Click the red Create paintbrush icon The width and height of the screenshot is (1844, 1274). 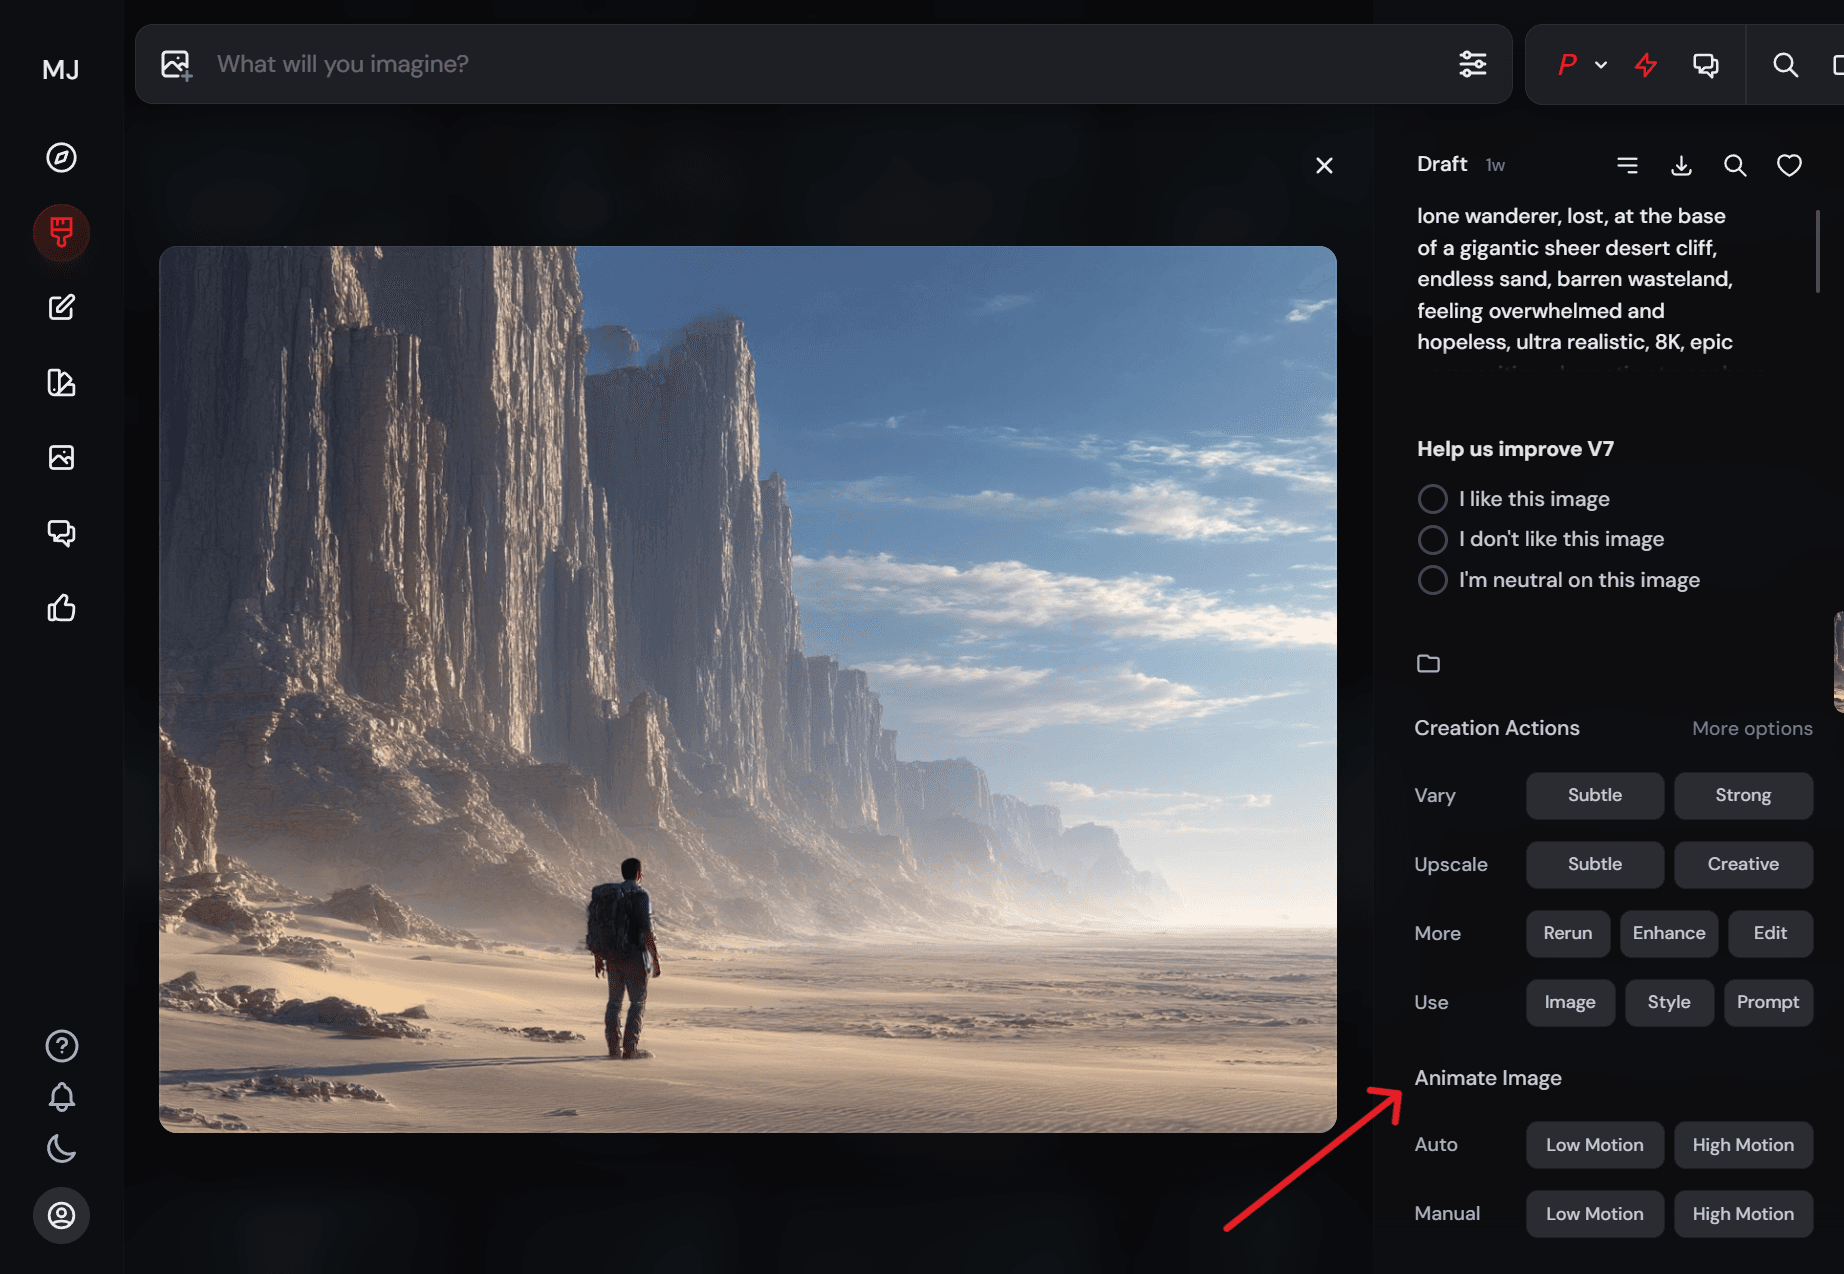[x=61, y=232]
